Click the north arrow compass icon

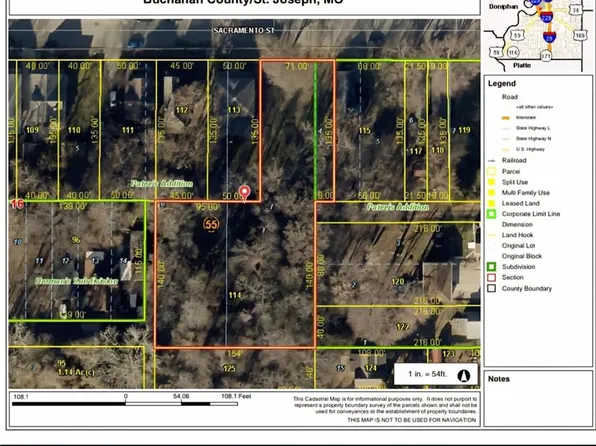tap(463, 376)
